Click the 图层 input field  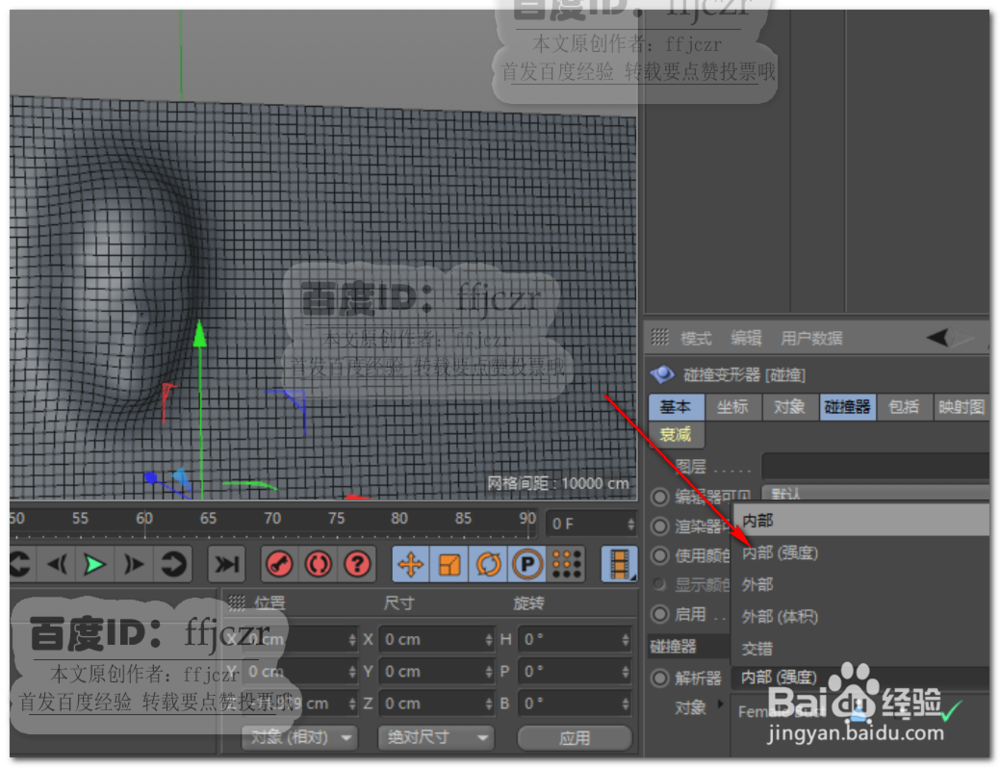pyautogui.click(x=876, y=466)
